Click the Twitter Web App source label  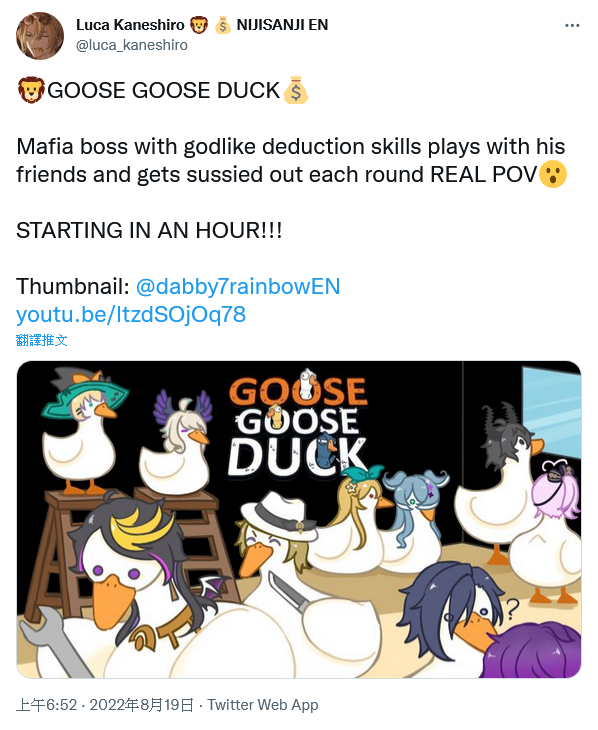(x=263, y=705)
